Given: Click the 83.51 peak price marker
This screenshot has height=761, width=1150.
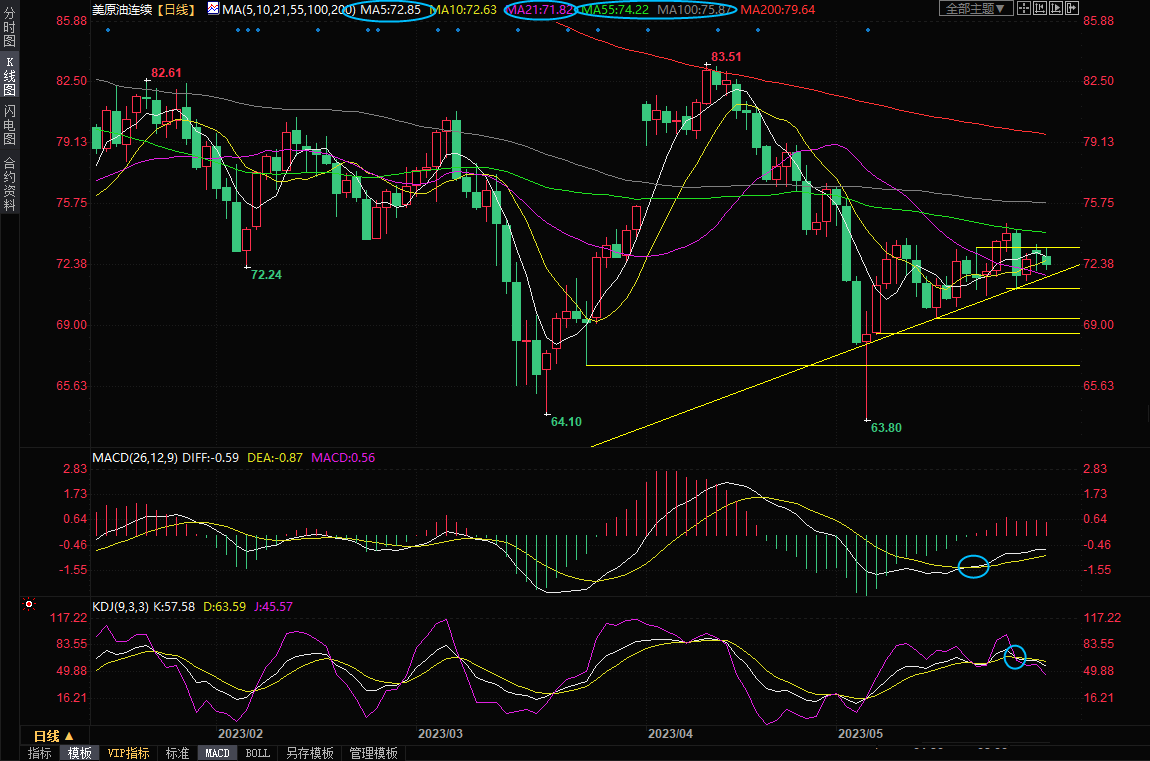Looking at the screenshot, I should point(726,57).
